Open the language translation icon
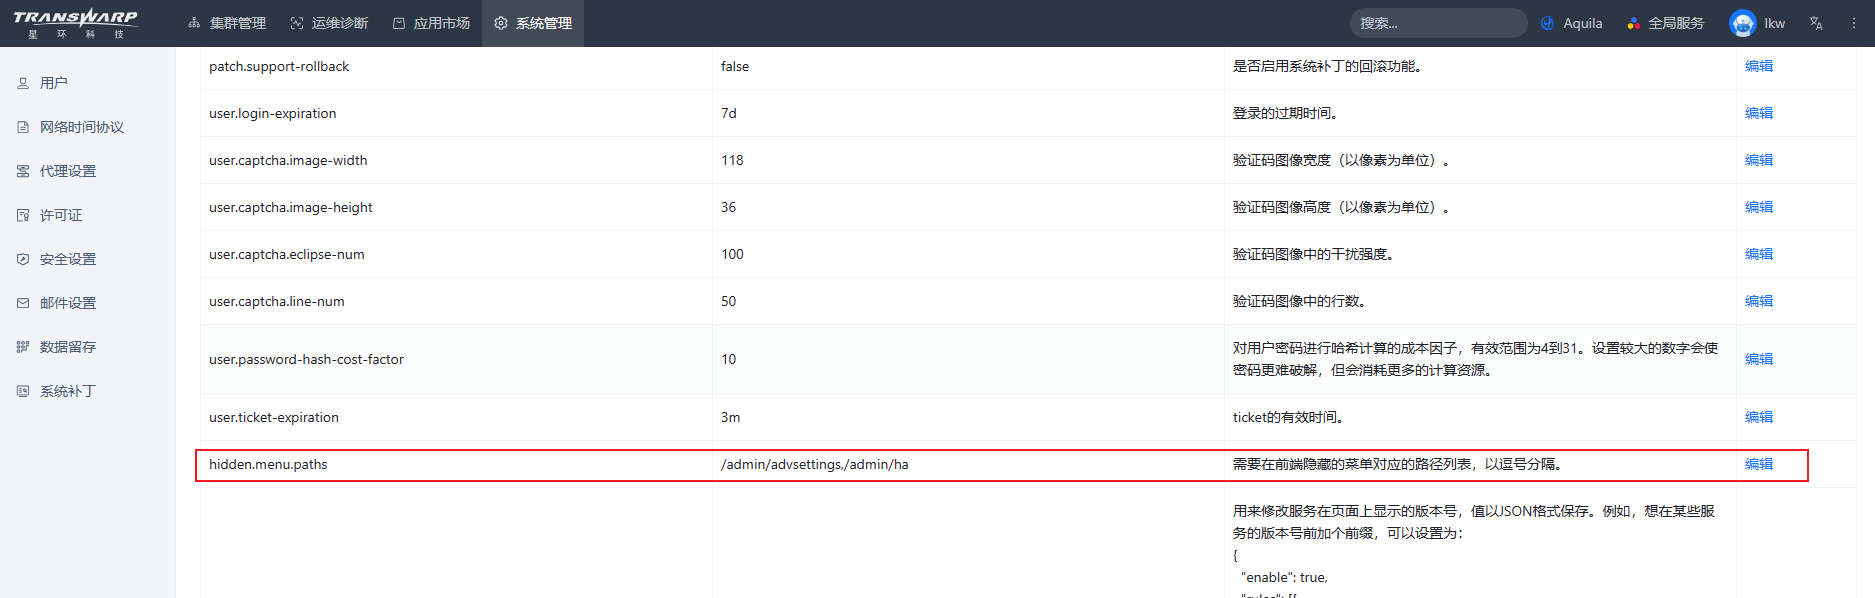This screenshot has height=598, width=1875. click(x=1816, y=23)
